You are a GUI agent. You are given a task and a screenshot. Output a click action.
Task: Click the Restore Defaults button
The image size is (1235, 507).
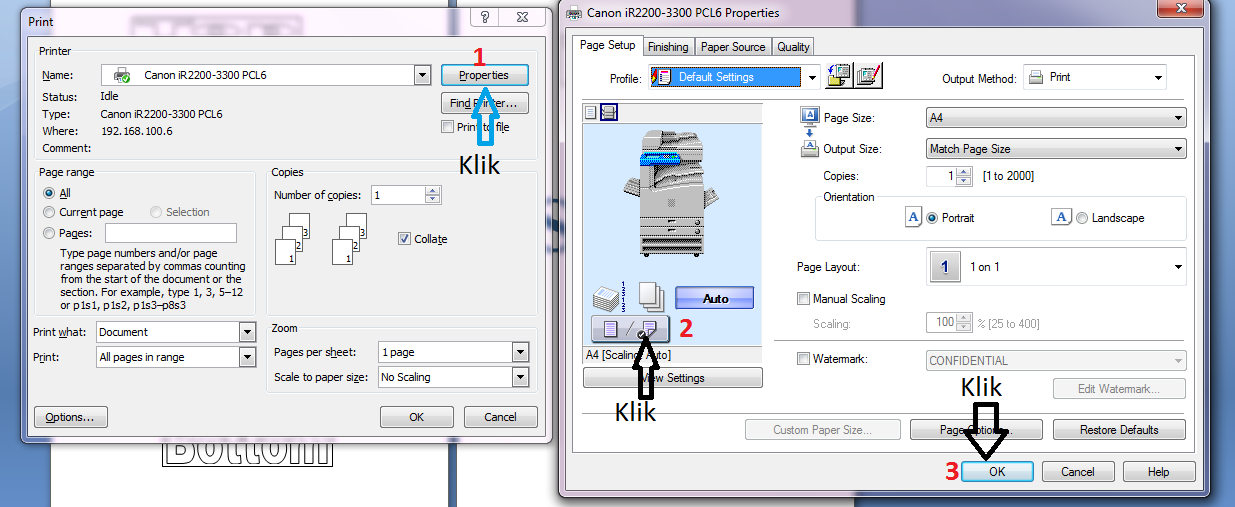tap(1119, 430)
